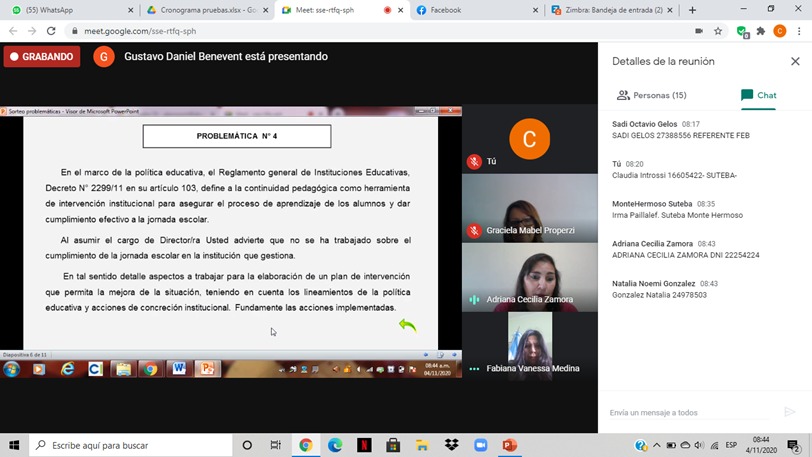Open the Zimbra inbox browser tab
The image size is (812, 457).
610,10
